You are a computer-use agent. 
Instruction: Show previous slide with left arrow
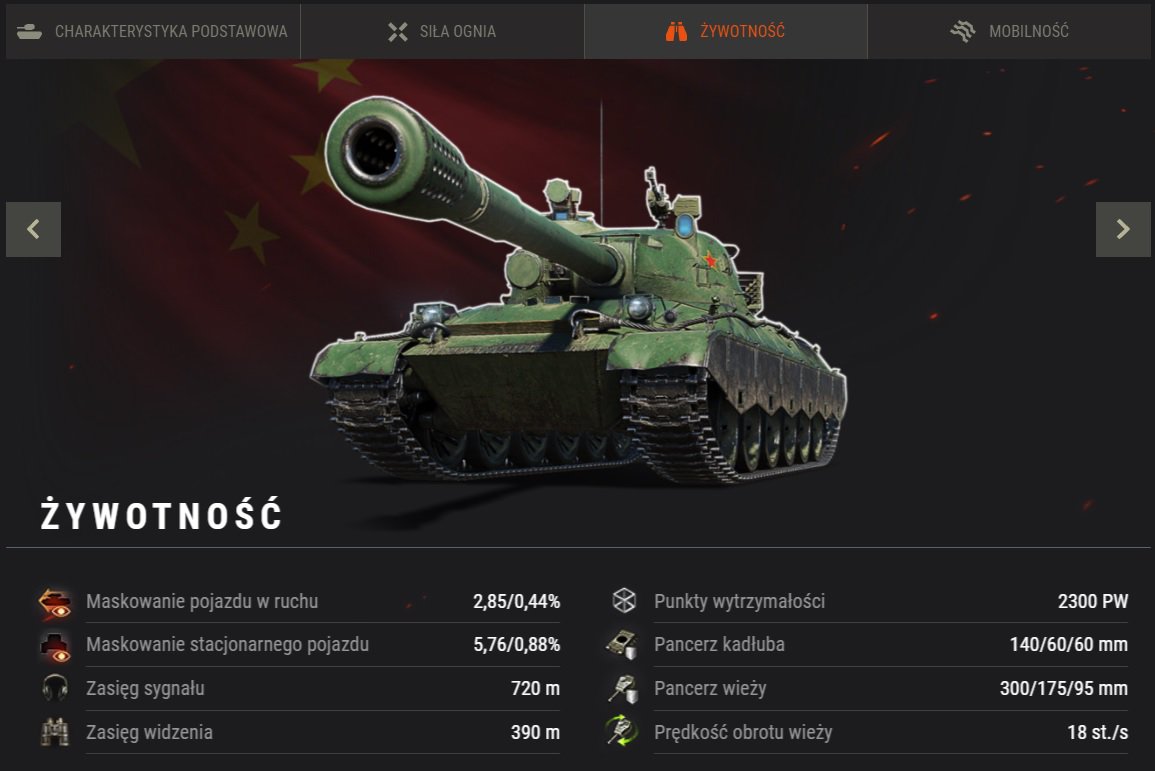33,229
